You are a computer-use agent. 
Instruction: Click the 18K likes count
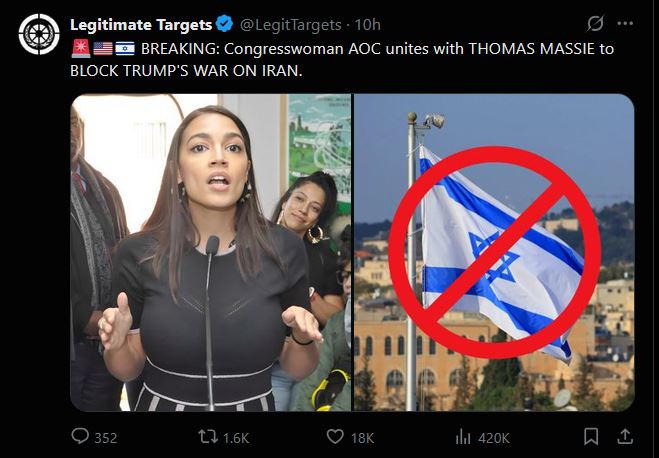(362, 438)
